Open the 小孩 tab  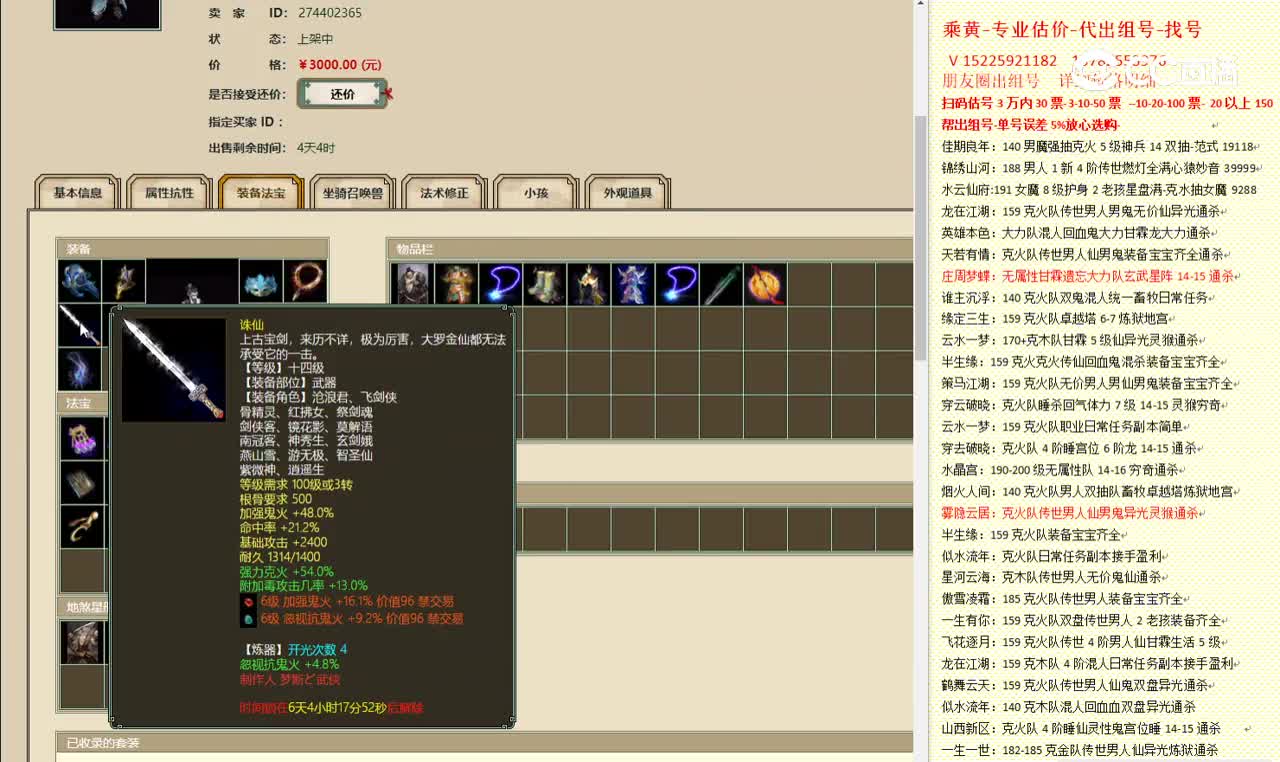coord(536,192)
